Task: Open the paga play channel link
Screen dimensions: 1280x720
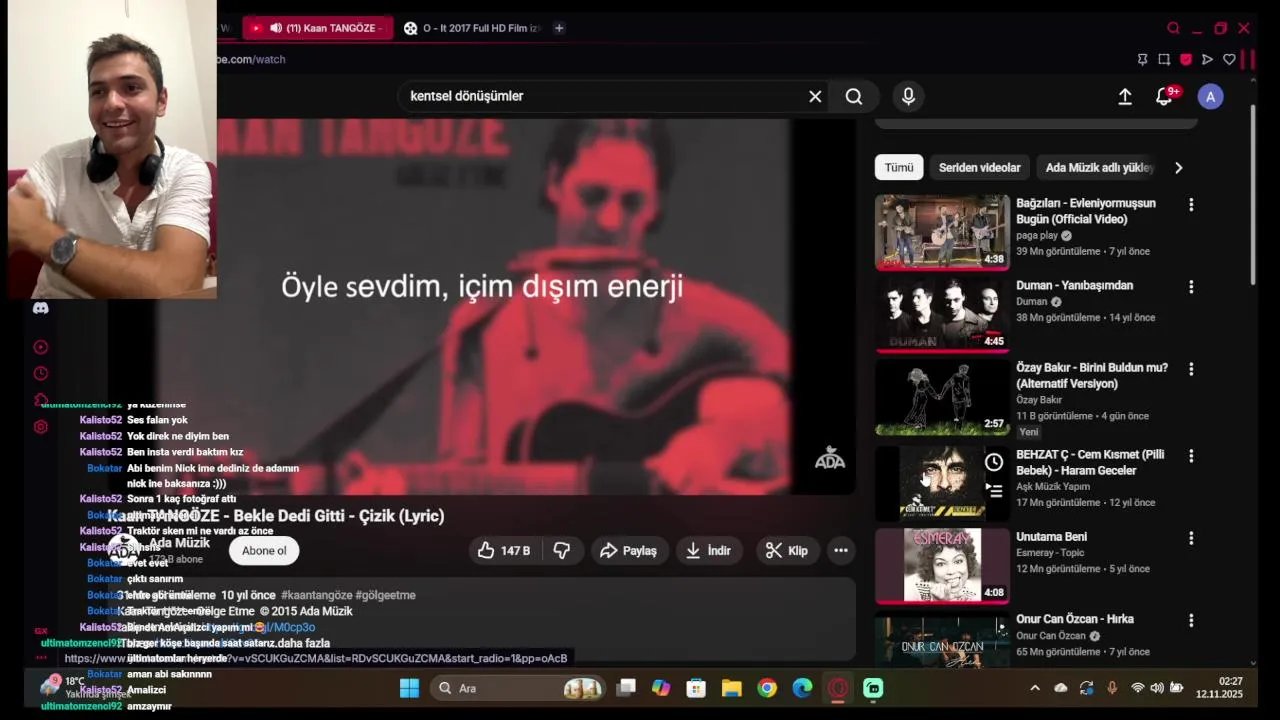Action: coord(1037,236)
